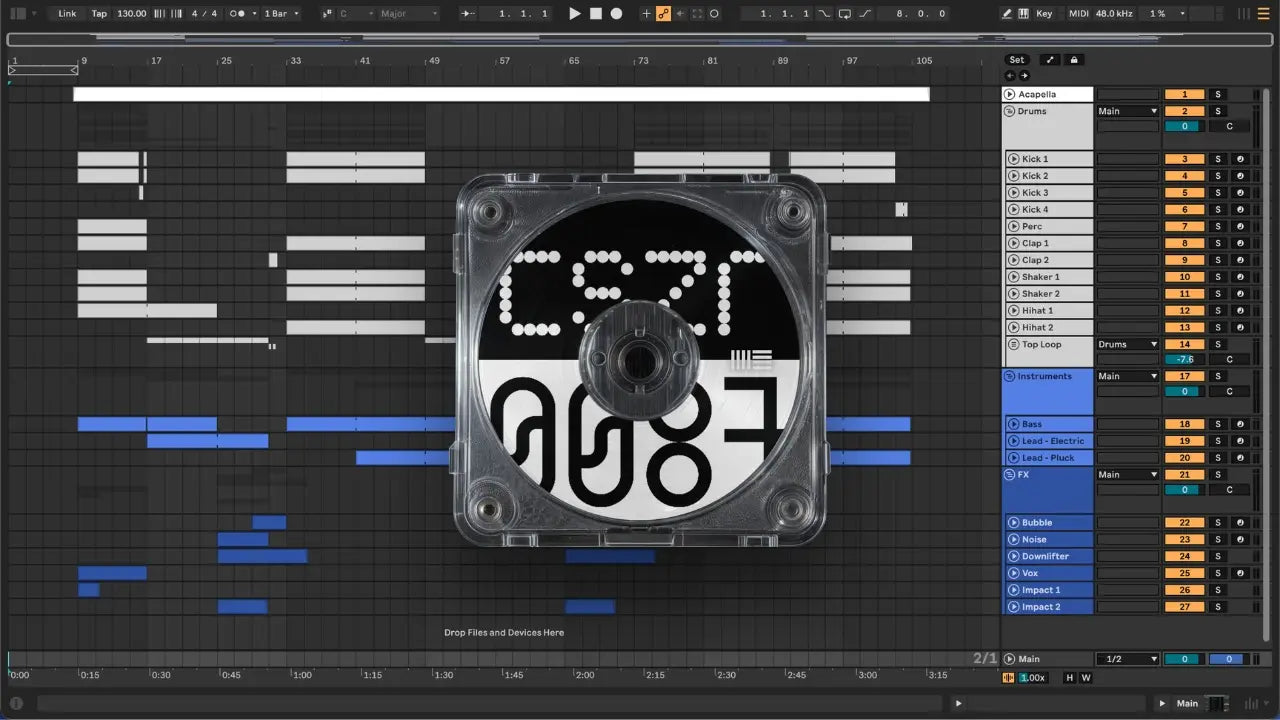This screenshot has height=720, width=1280.
Task: Click the Tap tempo button
Action: 99,14
